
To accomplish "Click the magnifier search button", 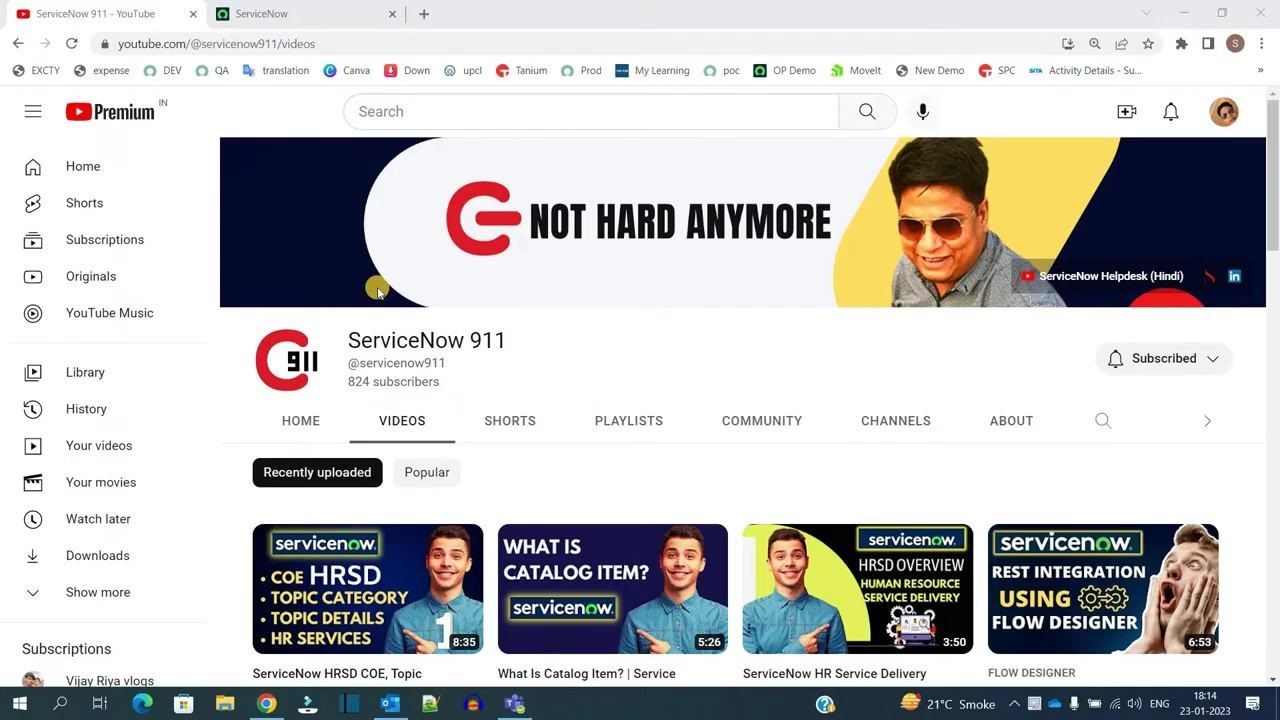I will coord(867,111).
